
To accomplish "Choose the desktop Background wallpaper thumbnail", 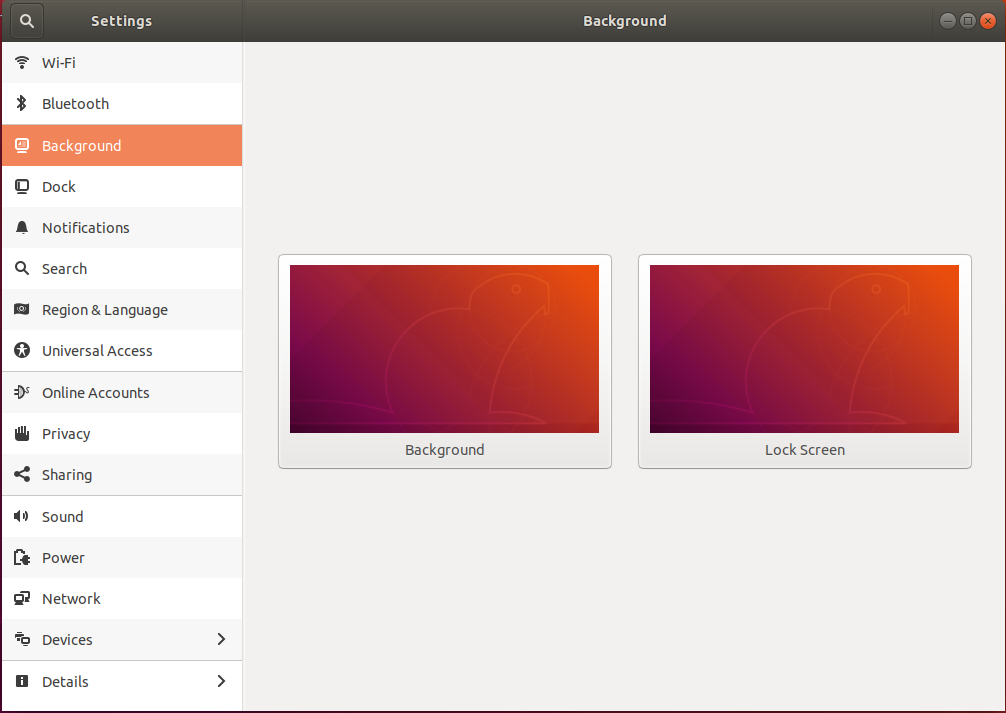I will (x=445, y=349).
